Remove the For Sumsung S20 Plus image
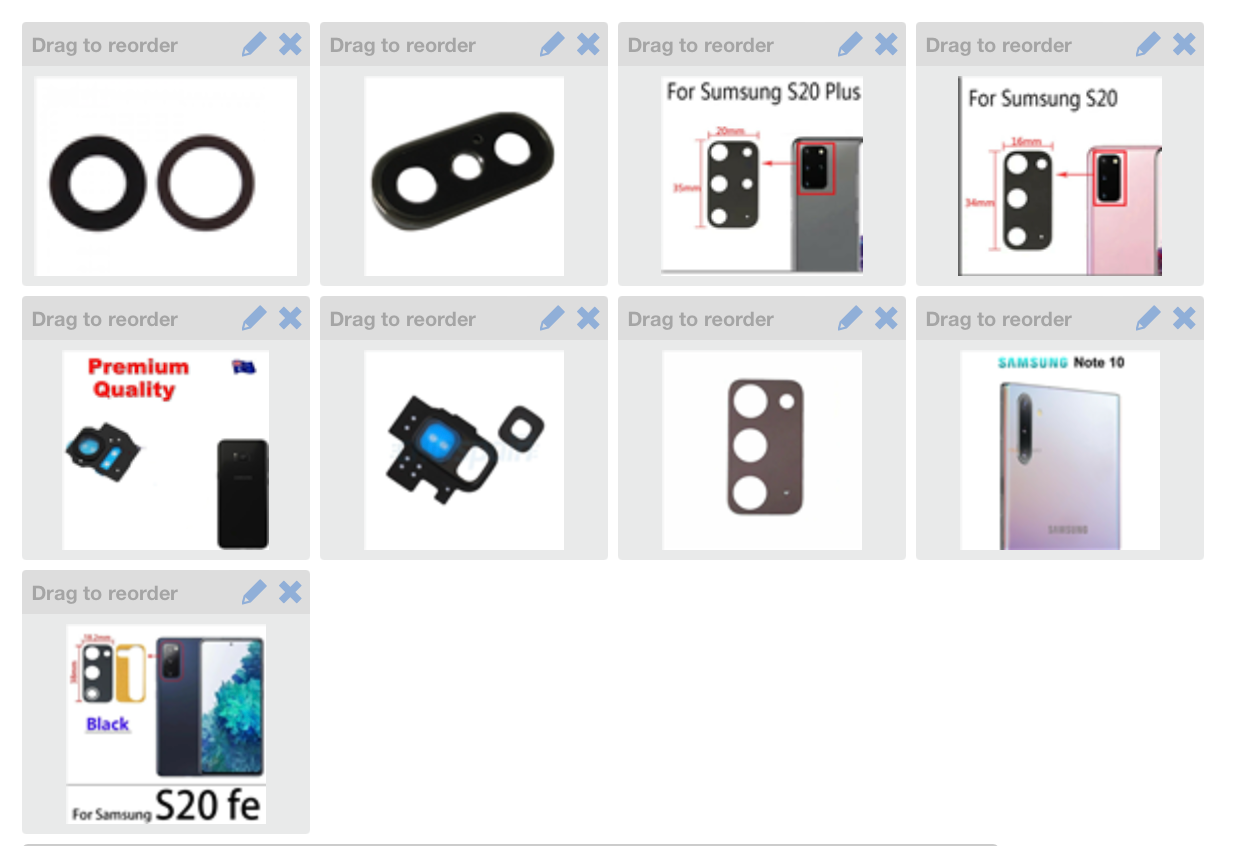This screenshot has width=1254, height=846. pyautogui.click(x=886, y=44)
